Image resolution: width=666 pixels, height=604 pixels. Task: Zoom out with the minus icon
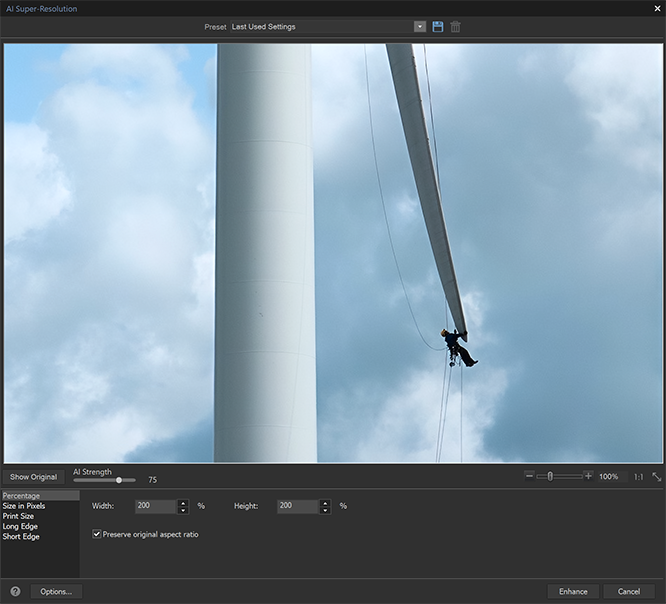[x=529, y=476]
